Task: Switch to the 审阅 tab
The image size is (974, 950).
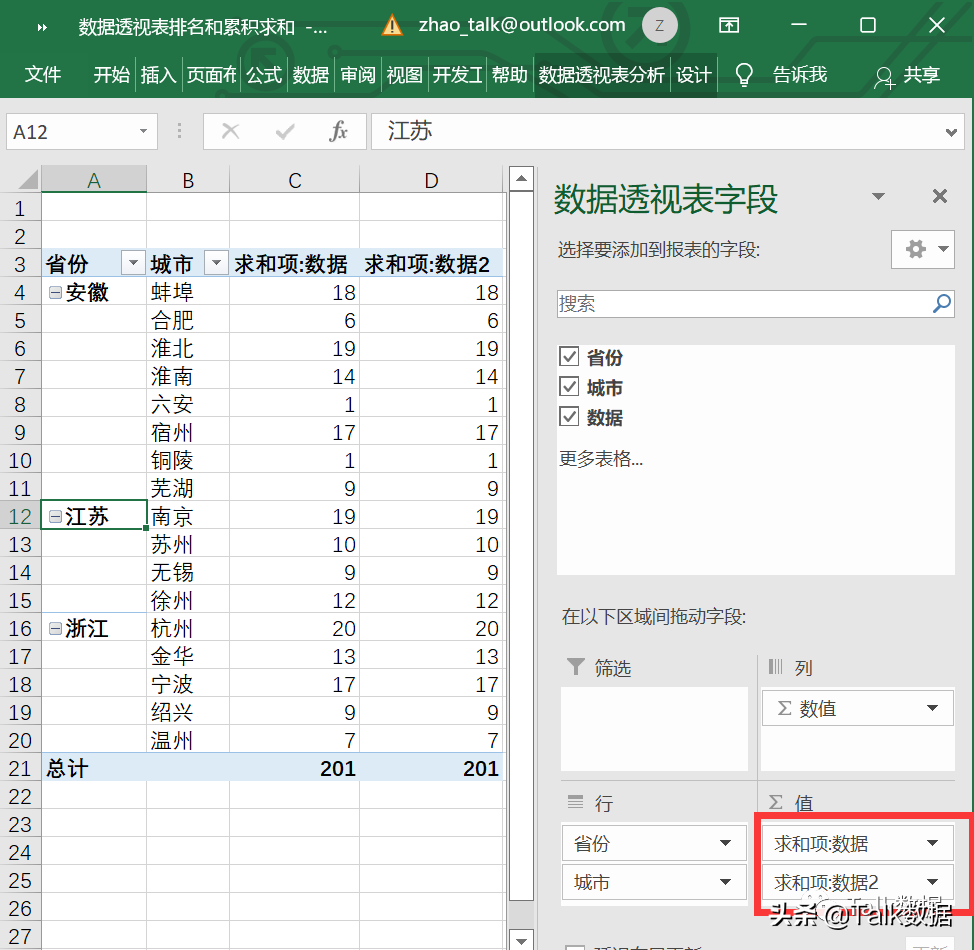Action: 358,75
